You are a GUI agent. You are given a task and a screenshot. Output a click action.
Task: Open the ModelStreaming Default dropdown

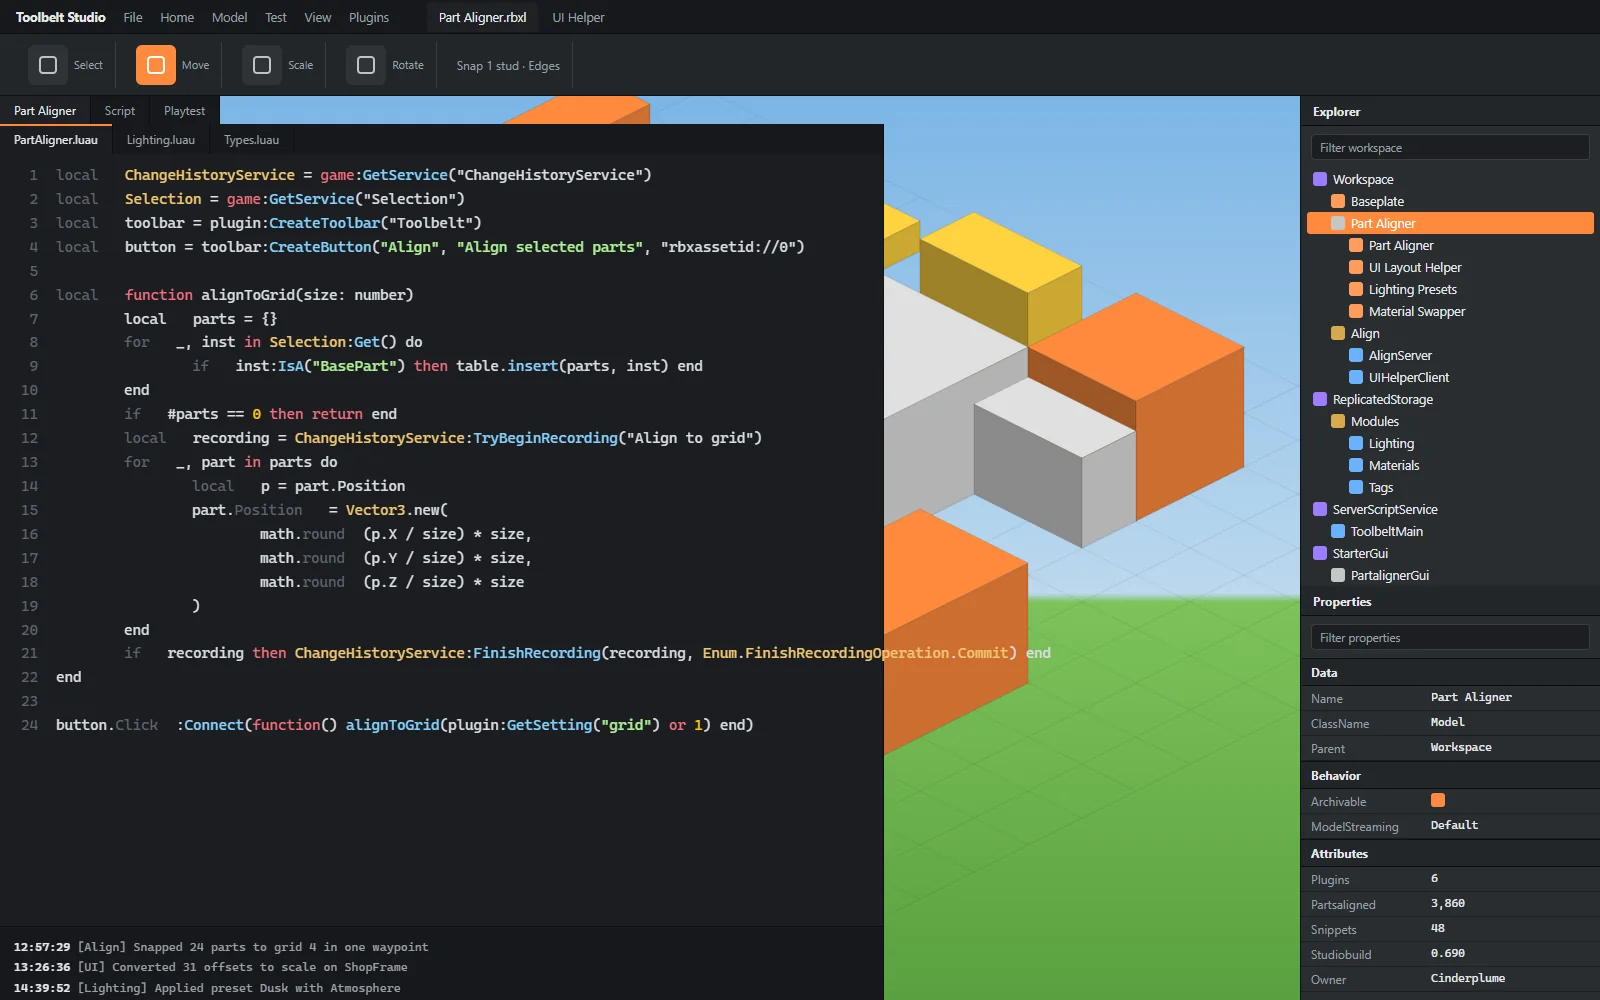coord(1454,826)
